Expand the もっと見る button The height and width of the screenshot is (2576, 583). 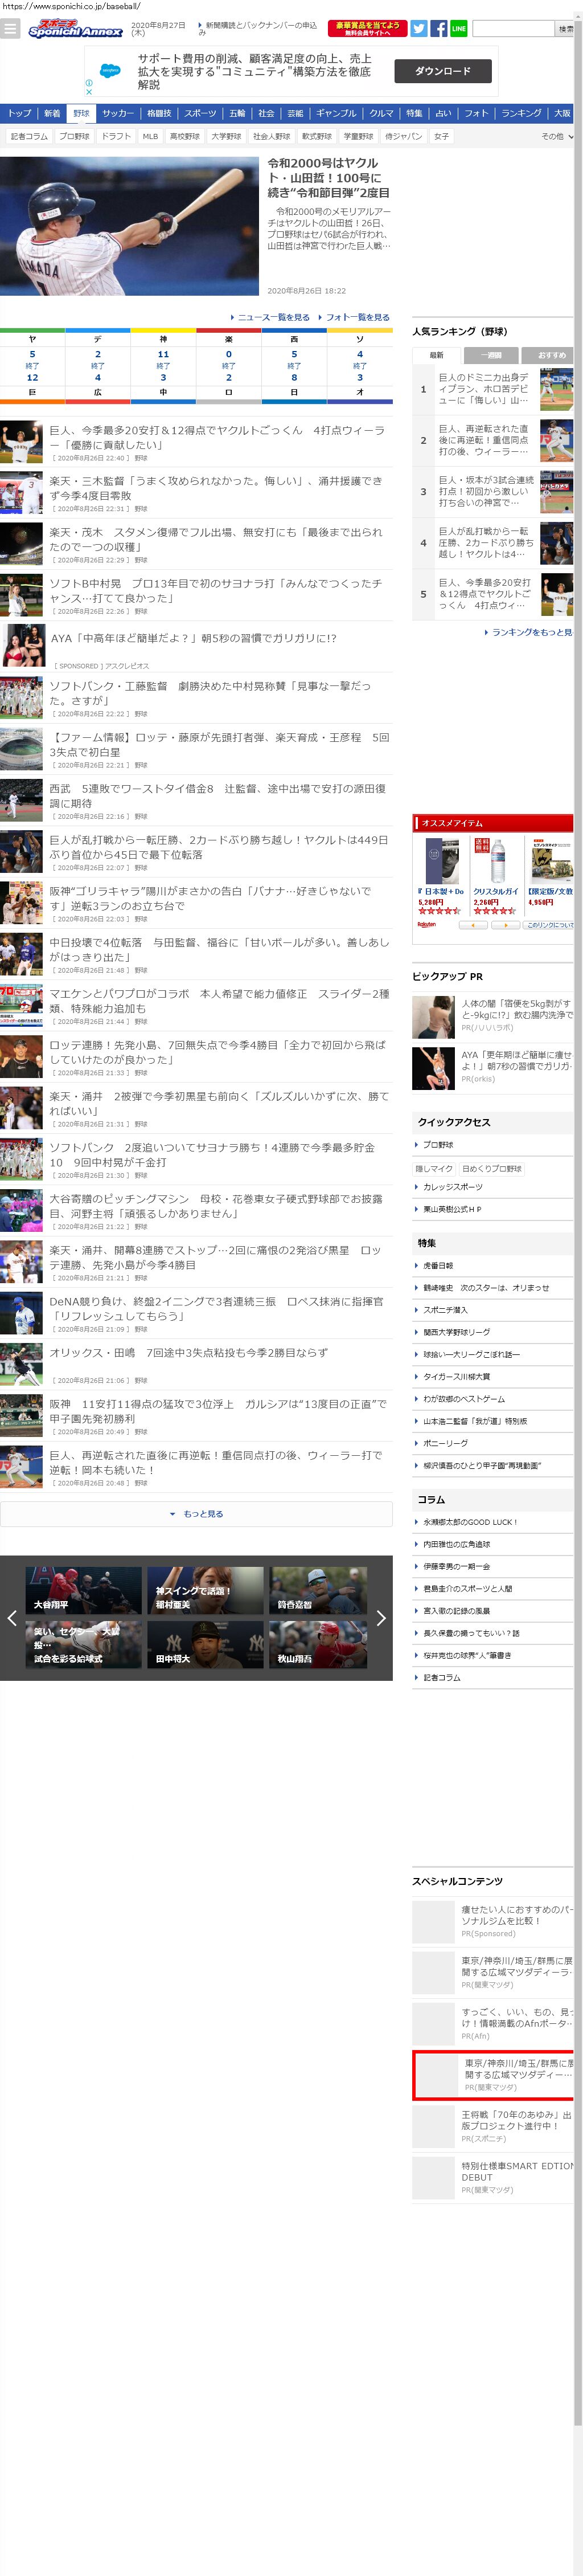(196, 1513)
